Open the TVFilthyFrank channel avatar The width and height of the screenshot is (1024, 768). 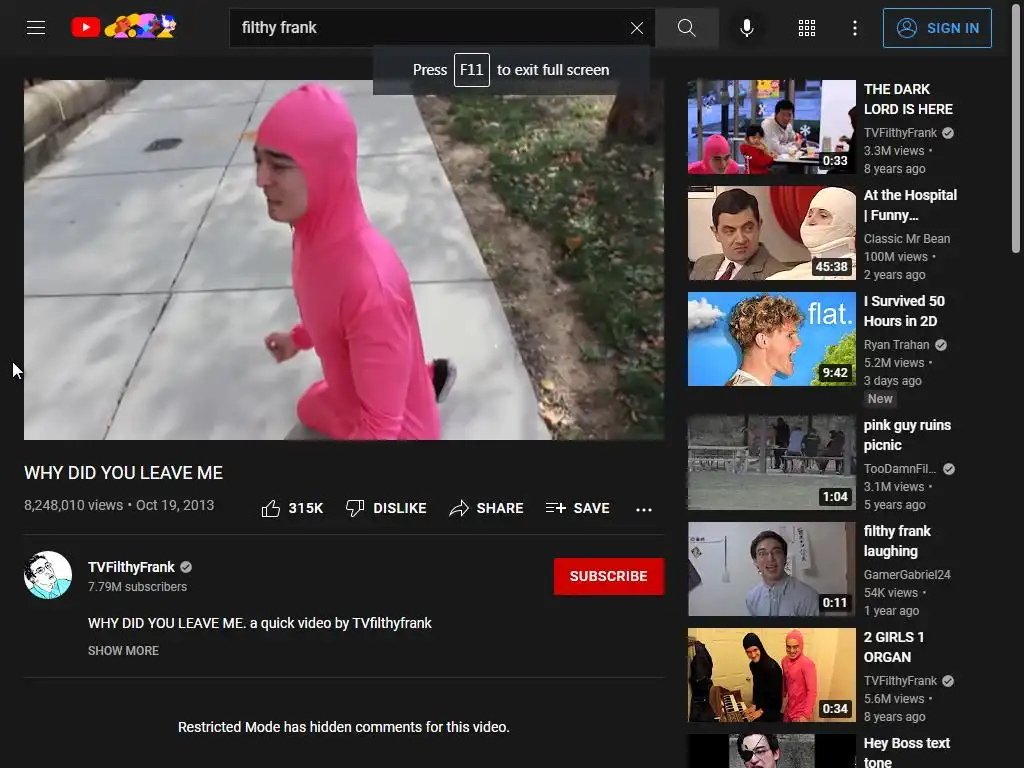(x=48, y=575)
